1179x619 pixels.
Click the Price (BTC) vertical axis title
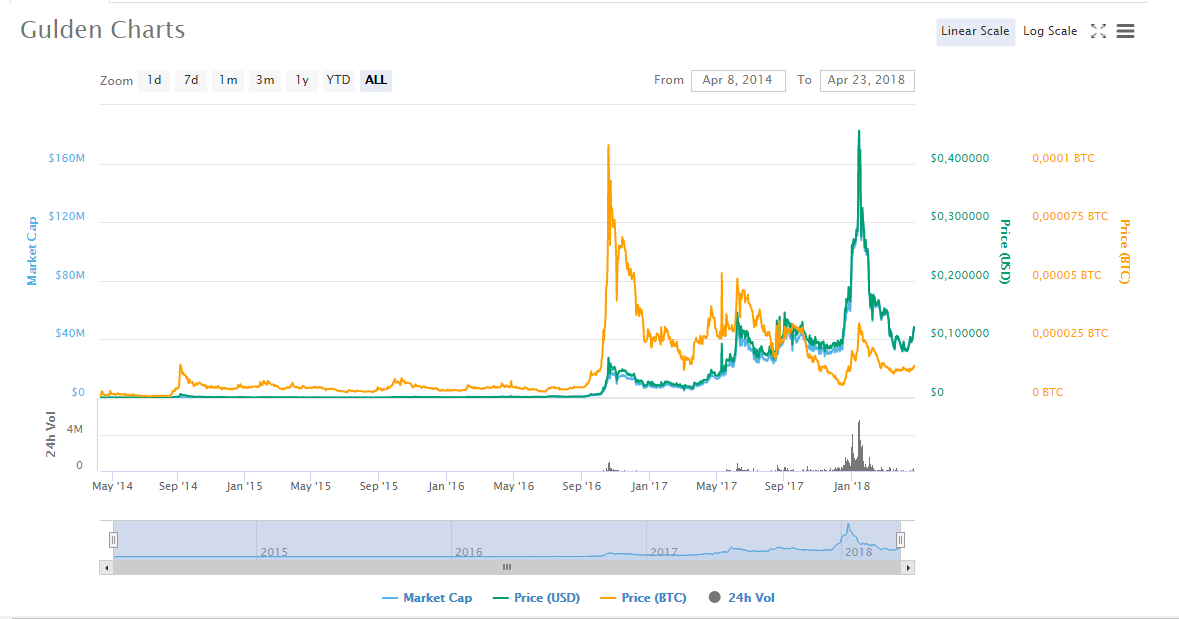coord(1125,251)
